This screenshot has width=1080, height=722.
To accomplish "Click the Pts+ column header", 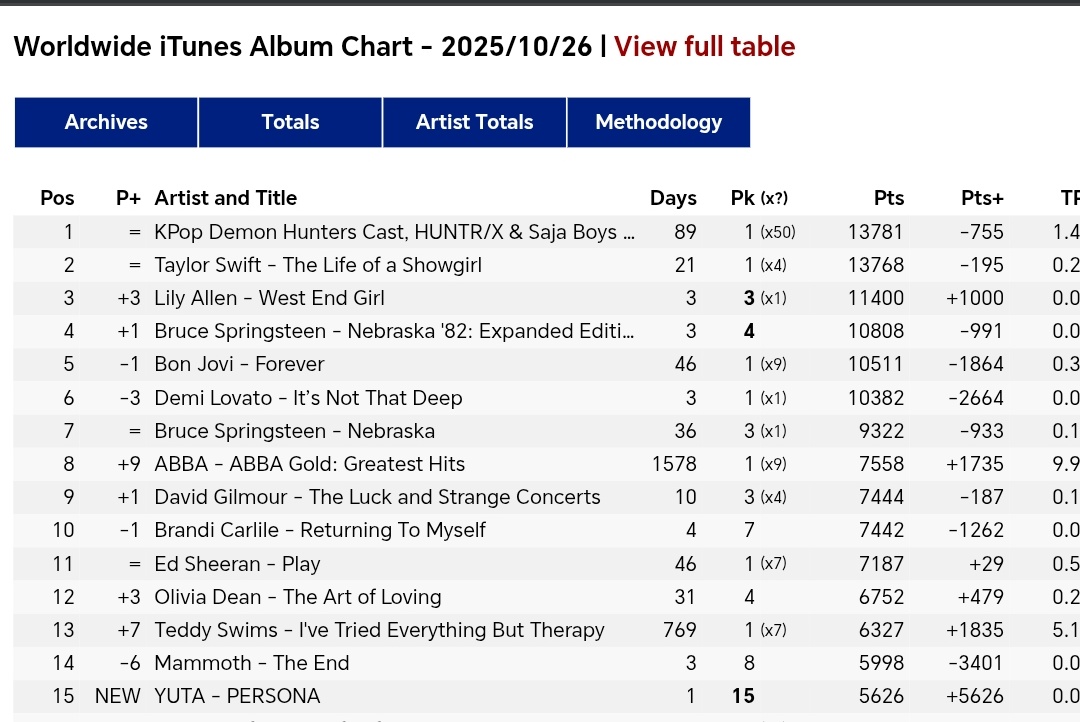I will (x=982, y=198).
